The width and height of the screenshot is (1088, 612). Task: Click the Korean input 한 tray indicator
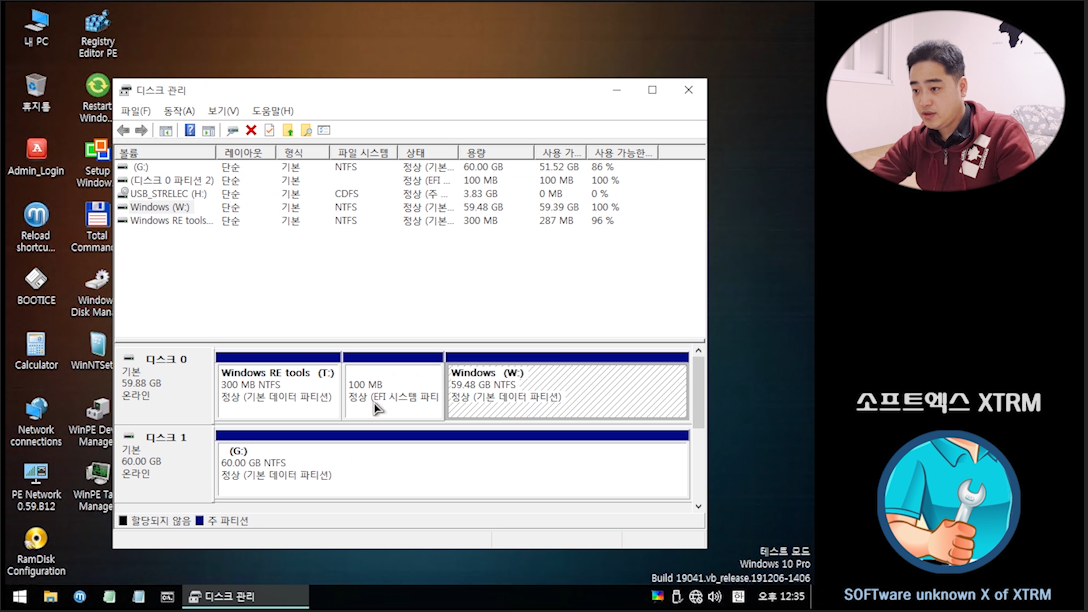pyautogui.click(x=738, y=597)
